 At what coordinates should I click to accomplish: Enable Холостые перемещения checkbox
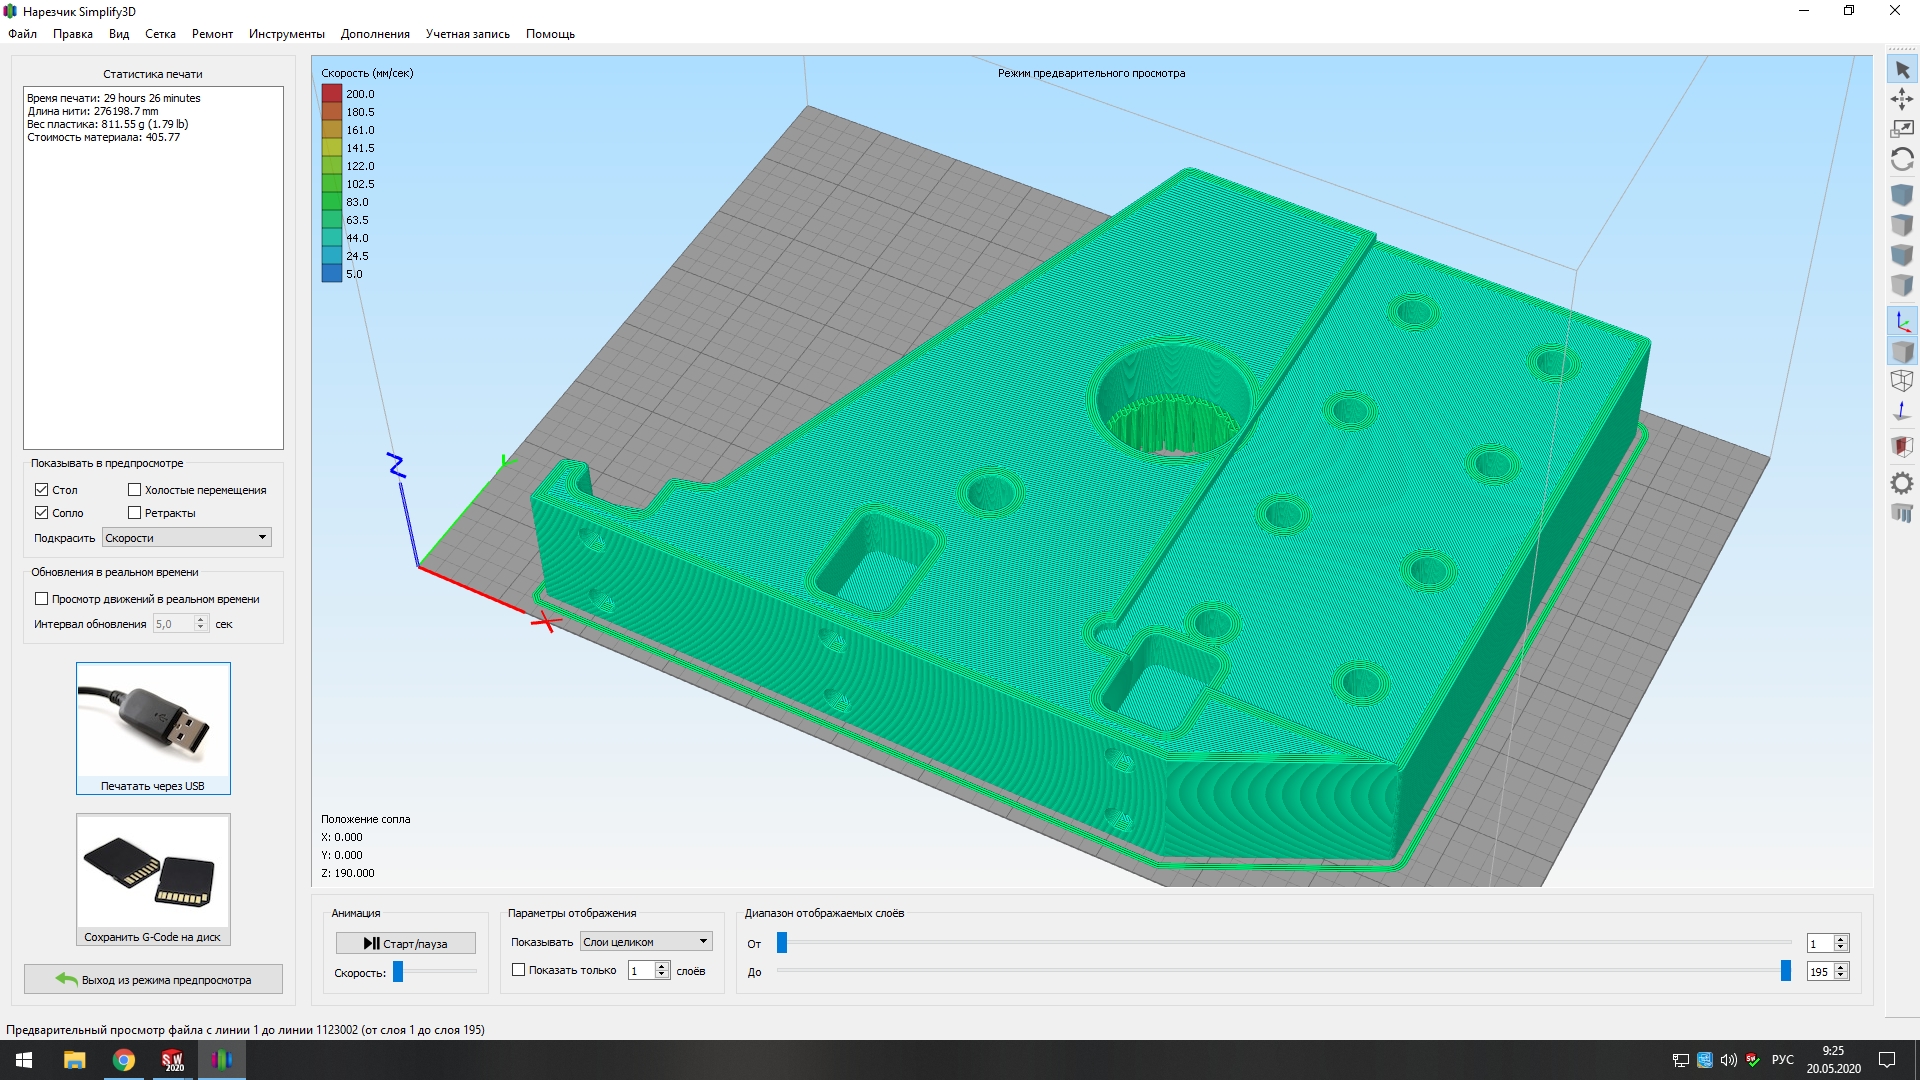(134, 490)
